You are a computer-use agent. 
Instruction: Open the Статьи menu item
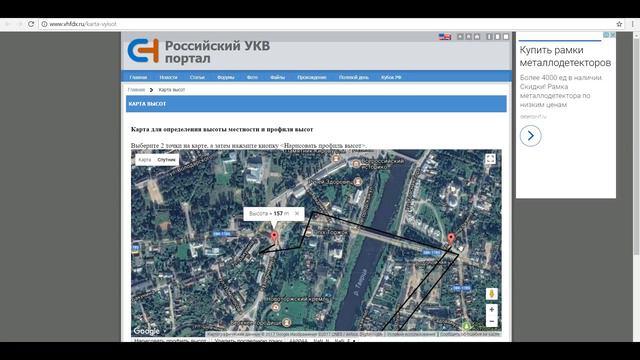tap(197, 77)
